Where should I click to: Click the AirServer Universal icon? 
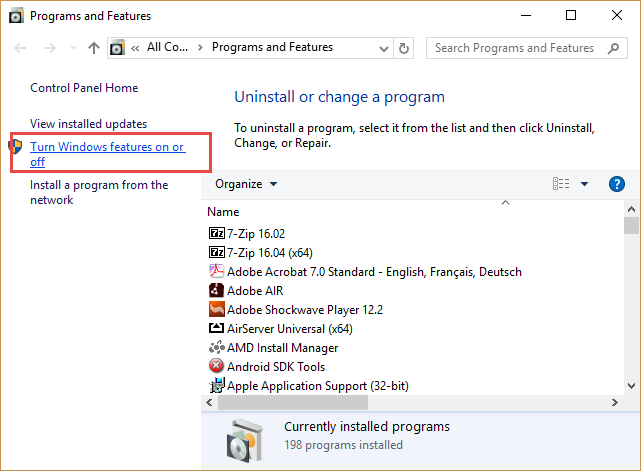tap(216, 328)
